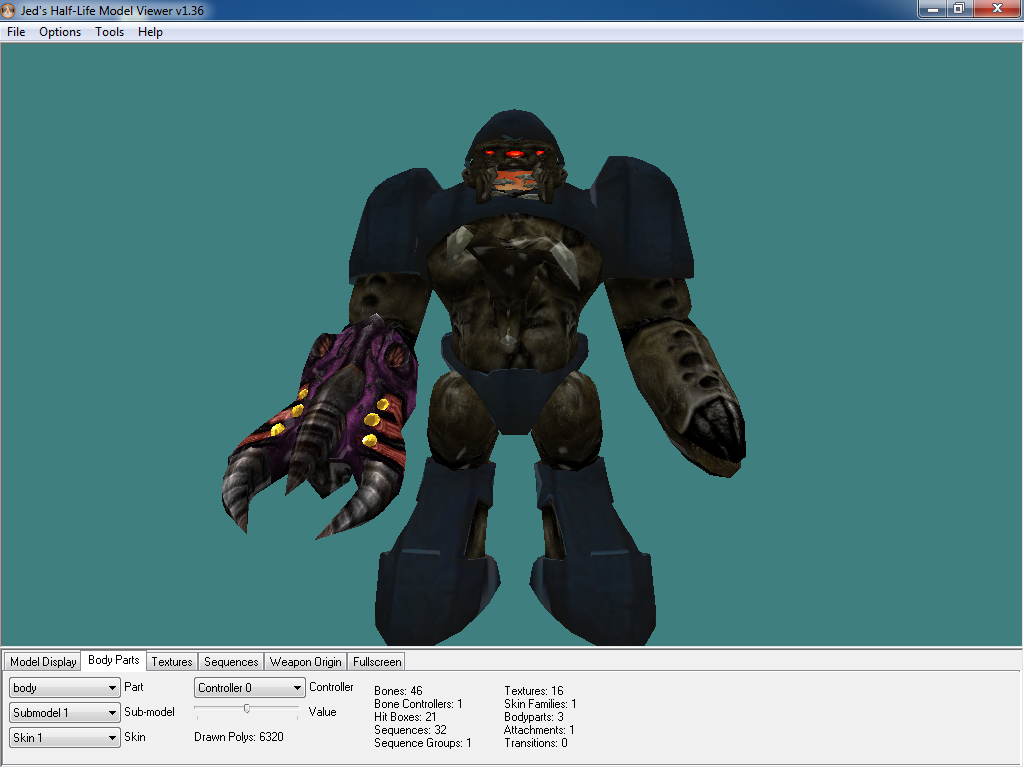
Task: Close the Model Viewer window
Action: [x=997, y=9]
